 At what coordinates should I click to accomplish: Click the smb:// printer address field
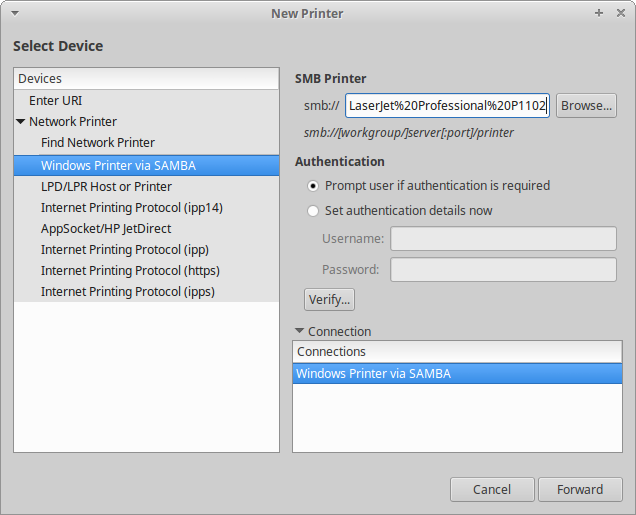(x=447, y=105)
